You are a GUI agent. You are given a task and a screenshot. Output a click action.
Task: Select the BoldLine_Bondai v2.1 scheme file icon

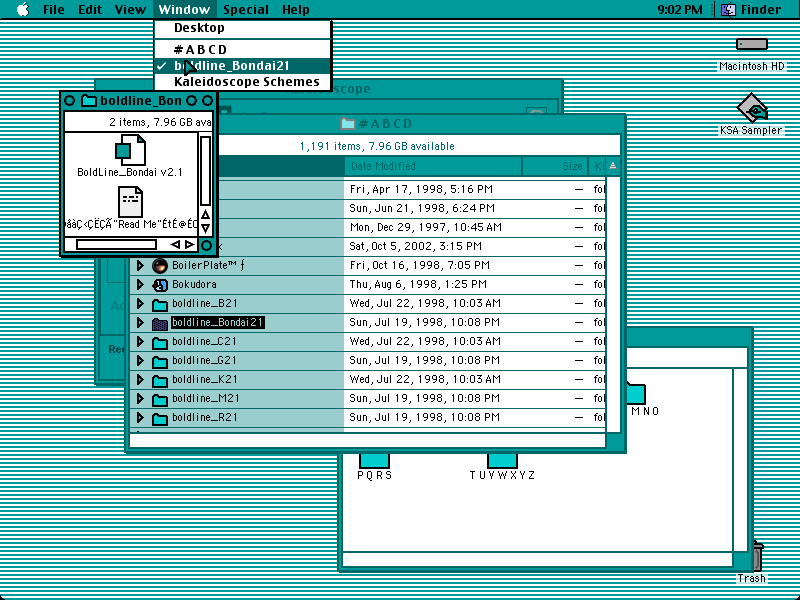click(130, 150)
